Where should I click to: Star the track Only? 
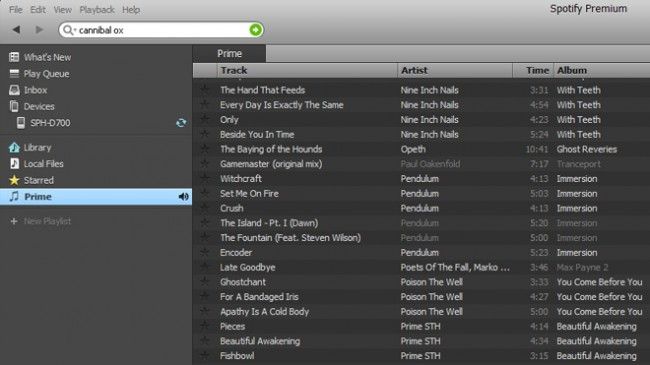pyautogui.click(x=205, y=119)
